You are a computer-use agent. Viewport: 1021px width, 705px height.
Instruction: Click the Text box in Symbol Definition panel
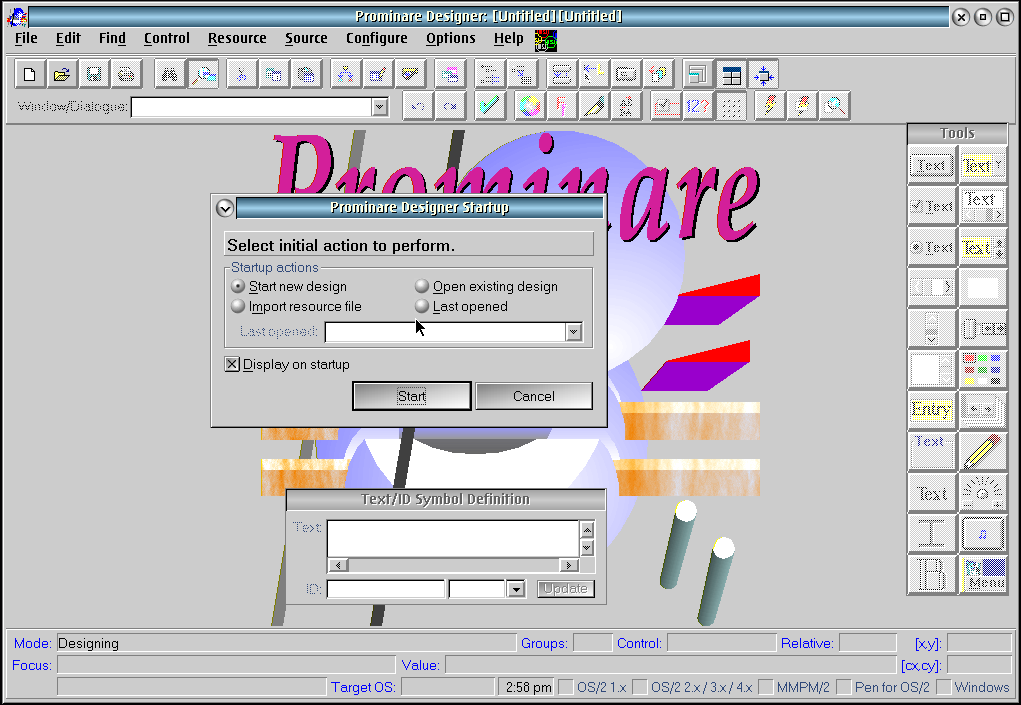click(453, 538)
